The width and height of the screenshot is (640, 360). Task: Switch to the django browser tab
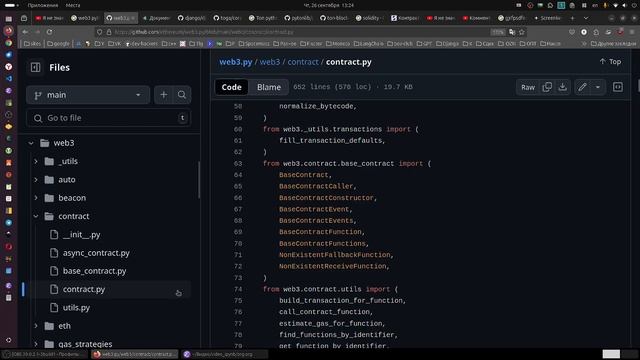click(x=191, y=18)
